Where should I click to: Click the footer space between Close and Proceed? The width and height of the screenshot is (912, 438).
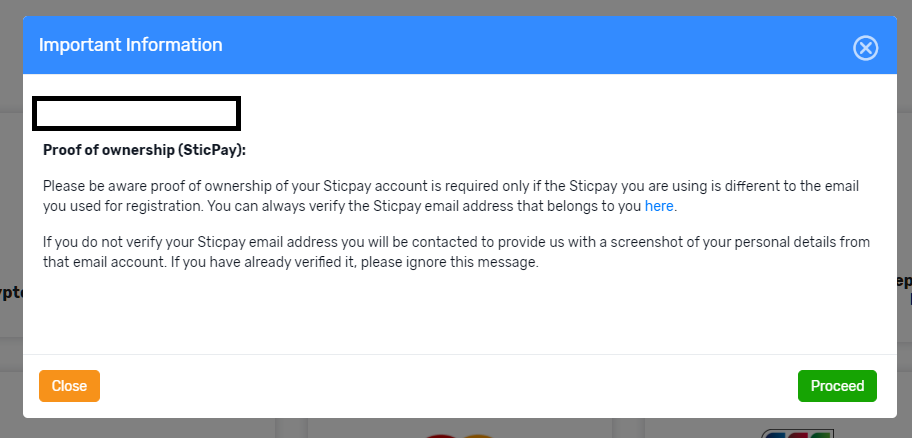coord(448,386)
